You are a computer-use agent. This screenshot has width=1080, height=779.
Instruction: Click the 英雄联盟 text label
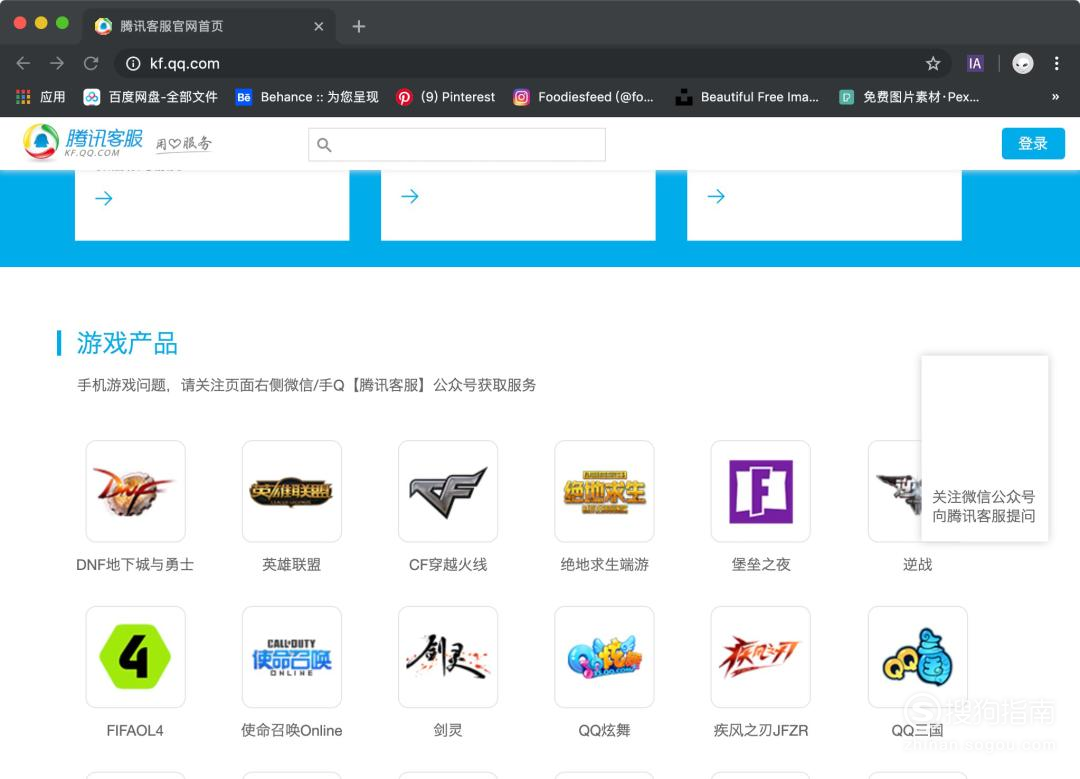point(291,565)
